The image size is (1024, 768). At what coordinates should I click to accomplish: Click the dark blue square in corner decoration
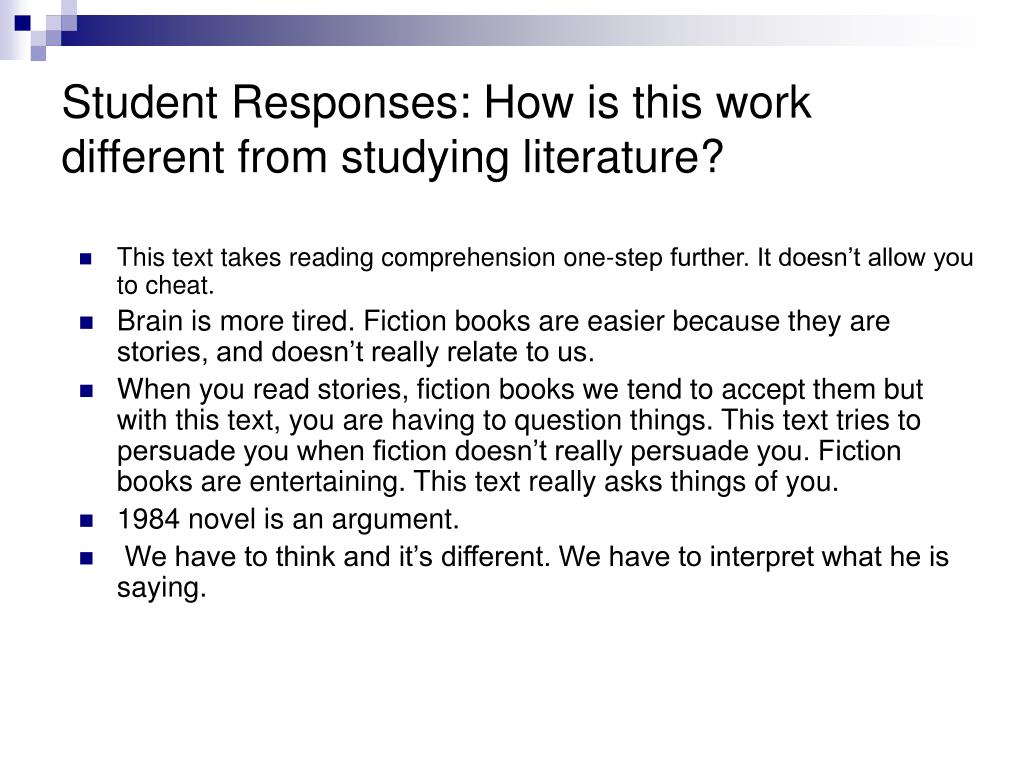22,23
